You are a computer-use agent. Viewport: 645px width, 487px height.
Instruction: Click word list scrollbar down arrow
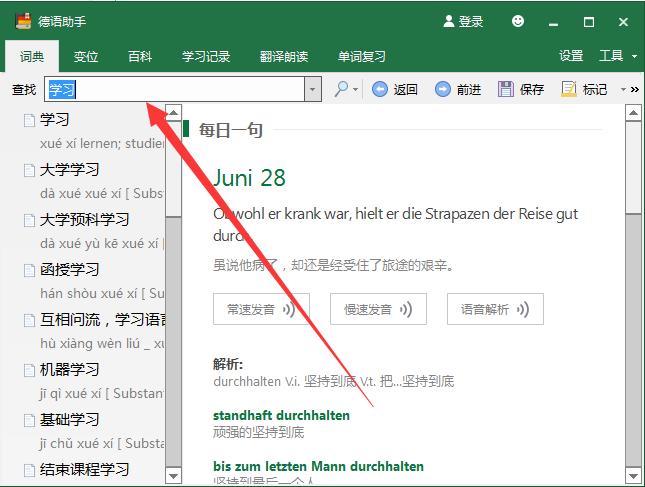click(174, 476)
